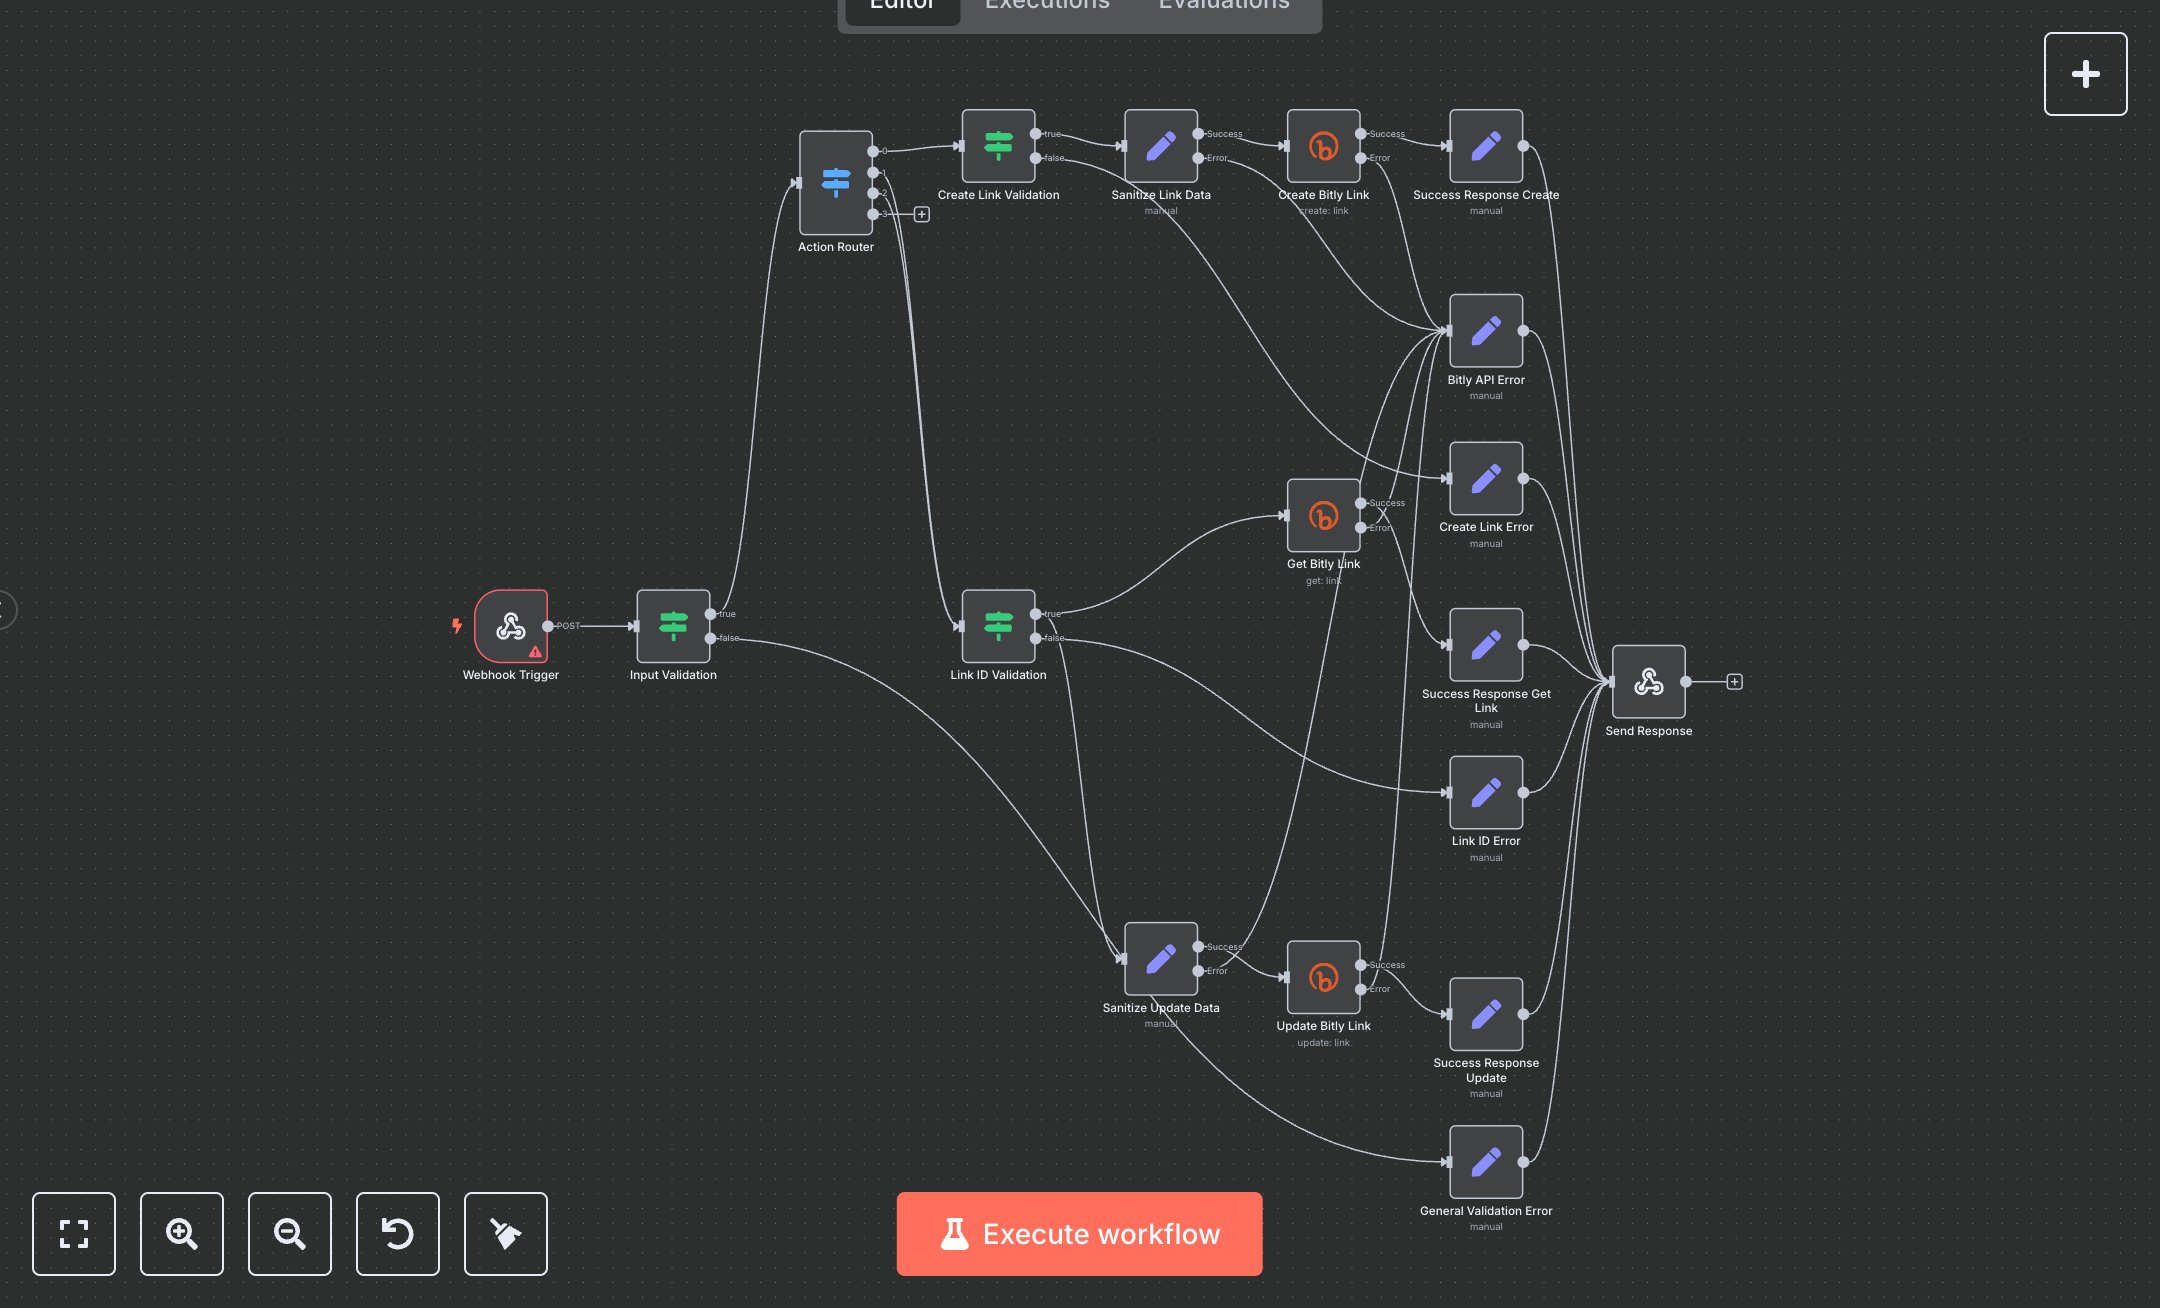The image size is (2160, 1308).
Task: Open the Sanitize Link Data code node
Action: pos(1160,146)
